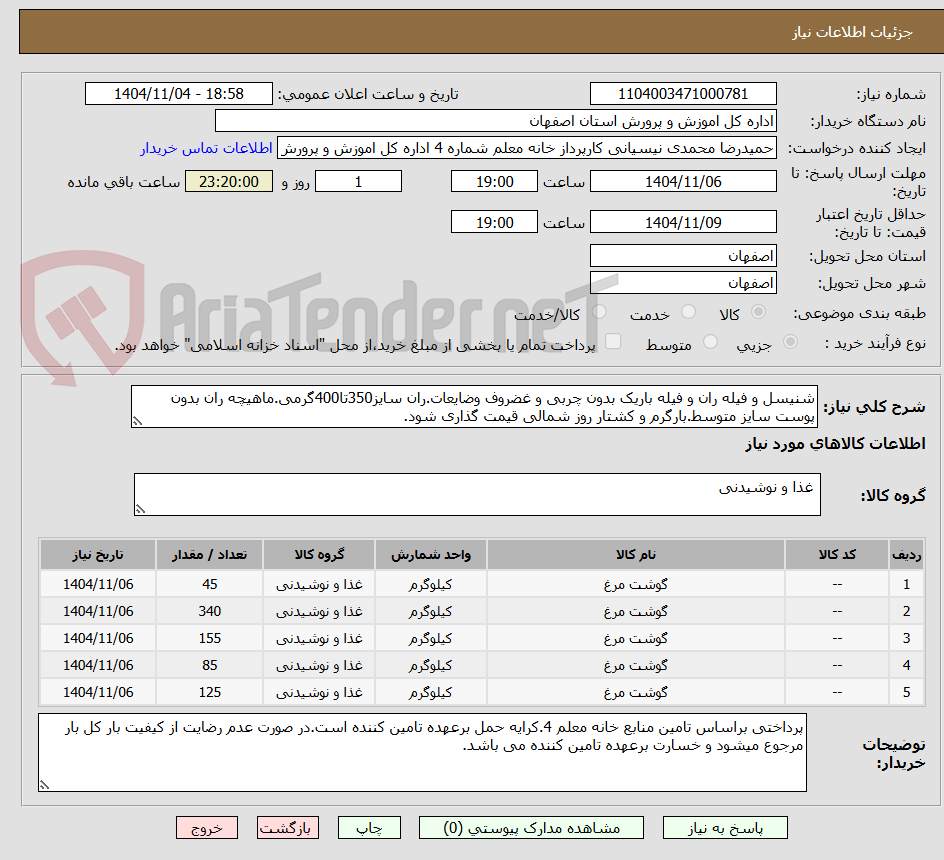Click the نام کالا column header
The height and width of the screenshot is (860, 944).
(x=636, y=555)
